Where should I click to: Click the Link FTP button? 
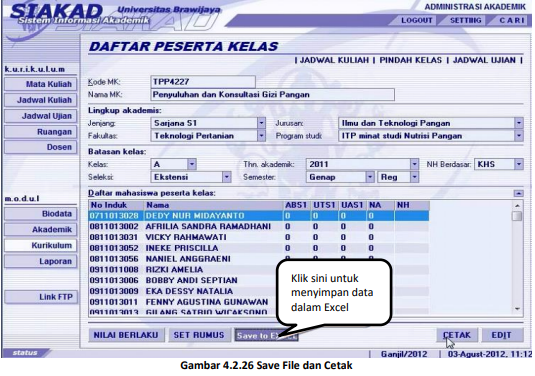tap(41, 297)
